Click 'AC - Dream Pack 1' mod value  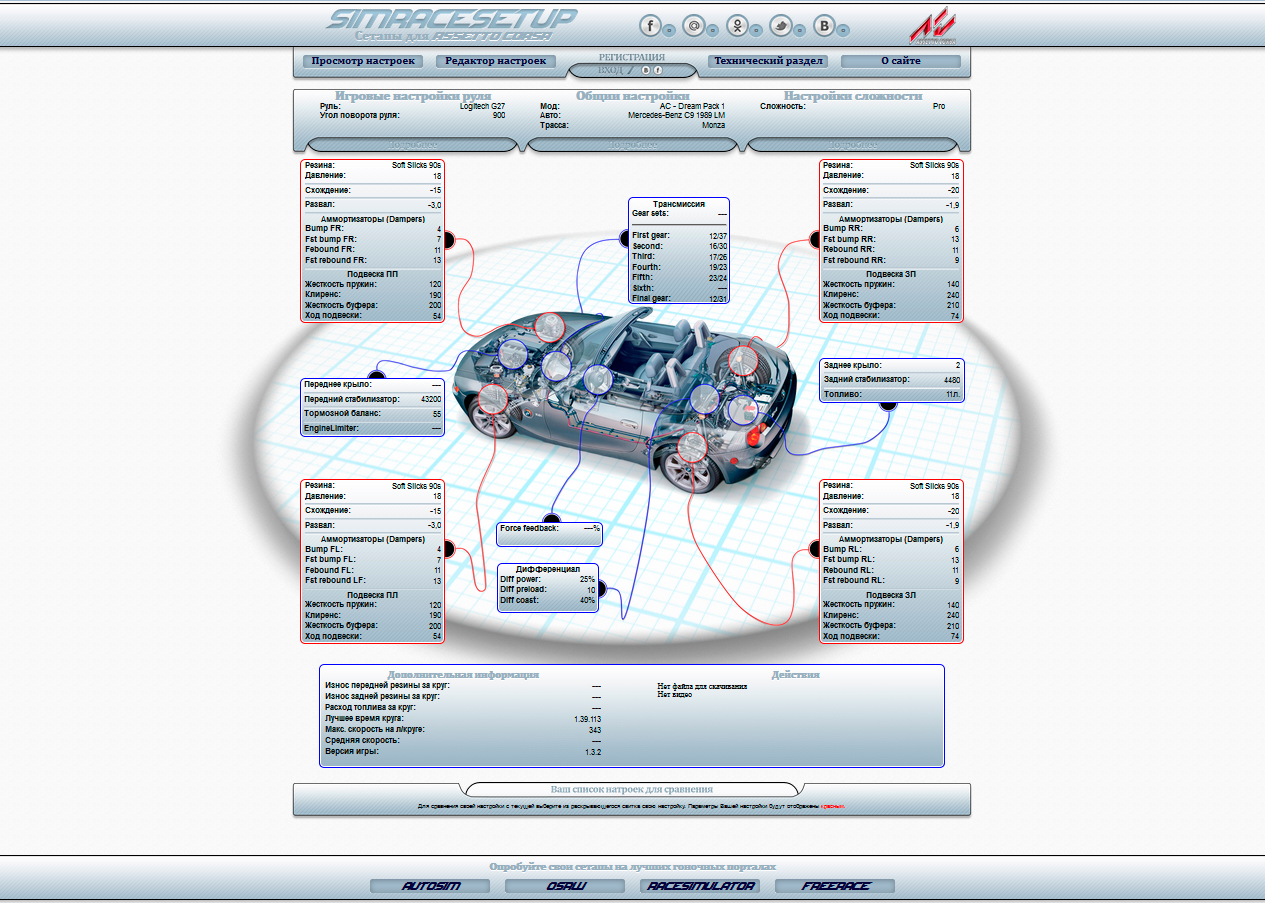pos(692,106)
